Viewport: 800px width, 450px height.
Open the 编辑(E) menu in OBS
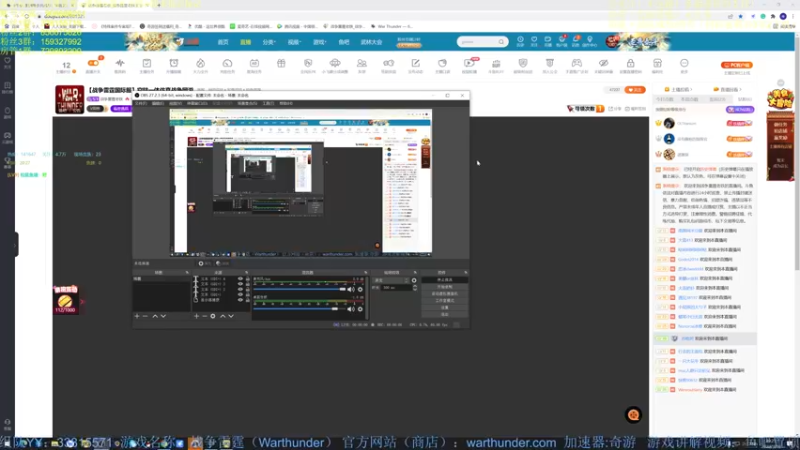tap(158, 103)
